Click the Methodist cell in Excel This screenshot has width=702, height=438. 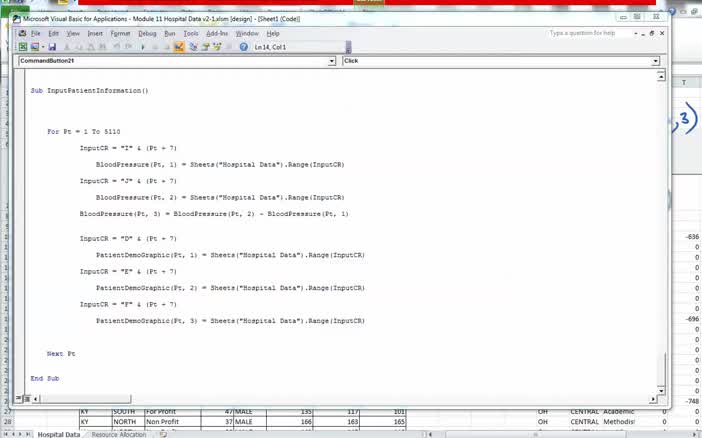coord(619,422)
